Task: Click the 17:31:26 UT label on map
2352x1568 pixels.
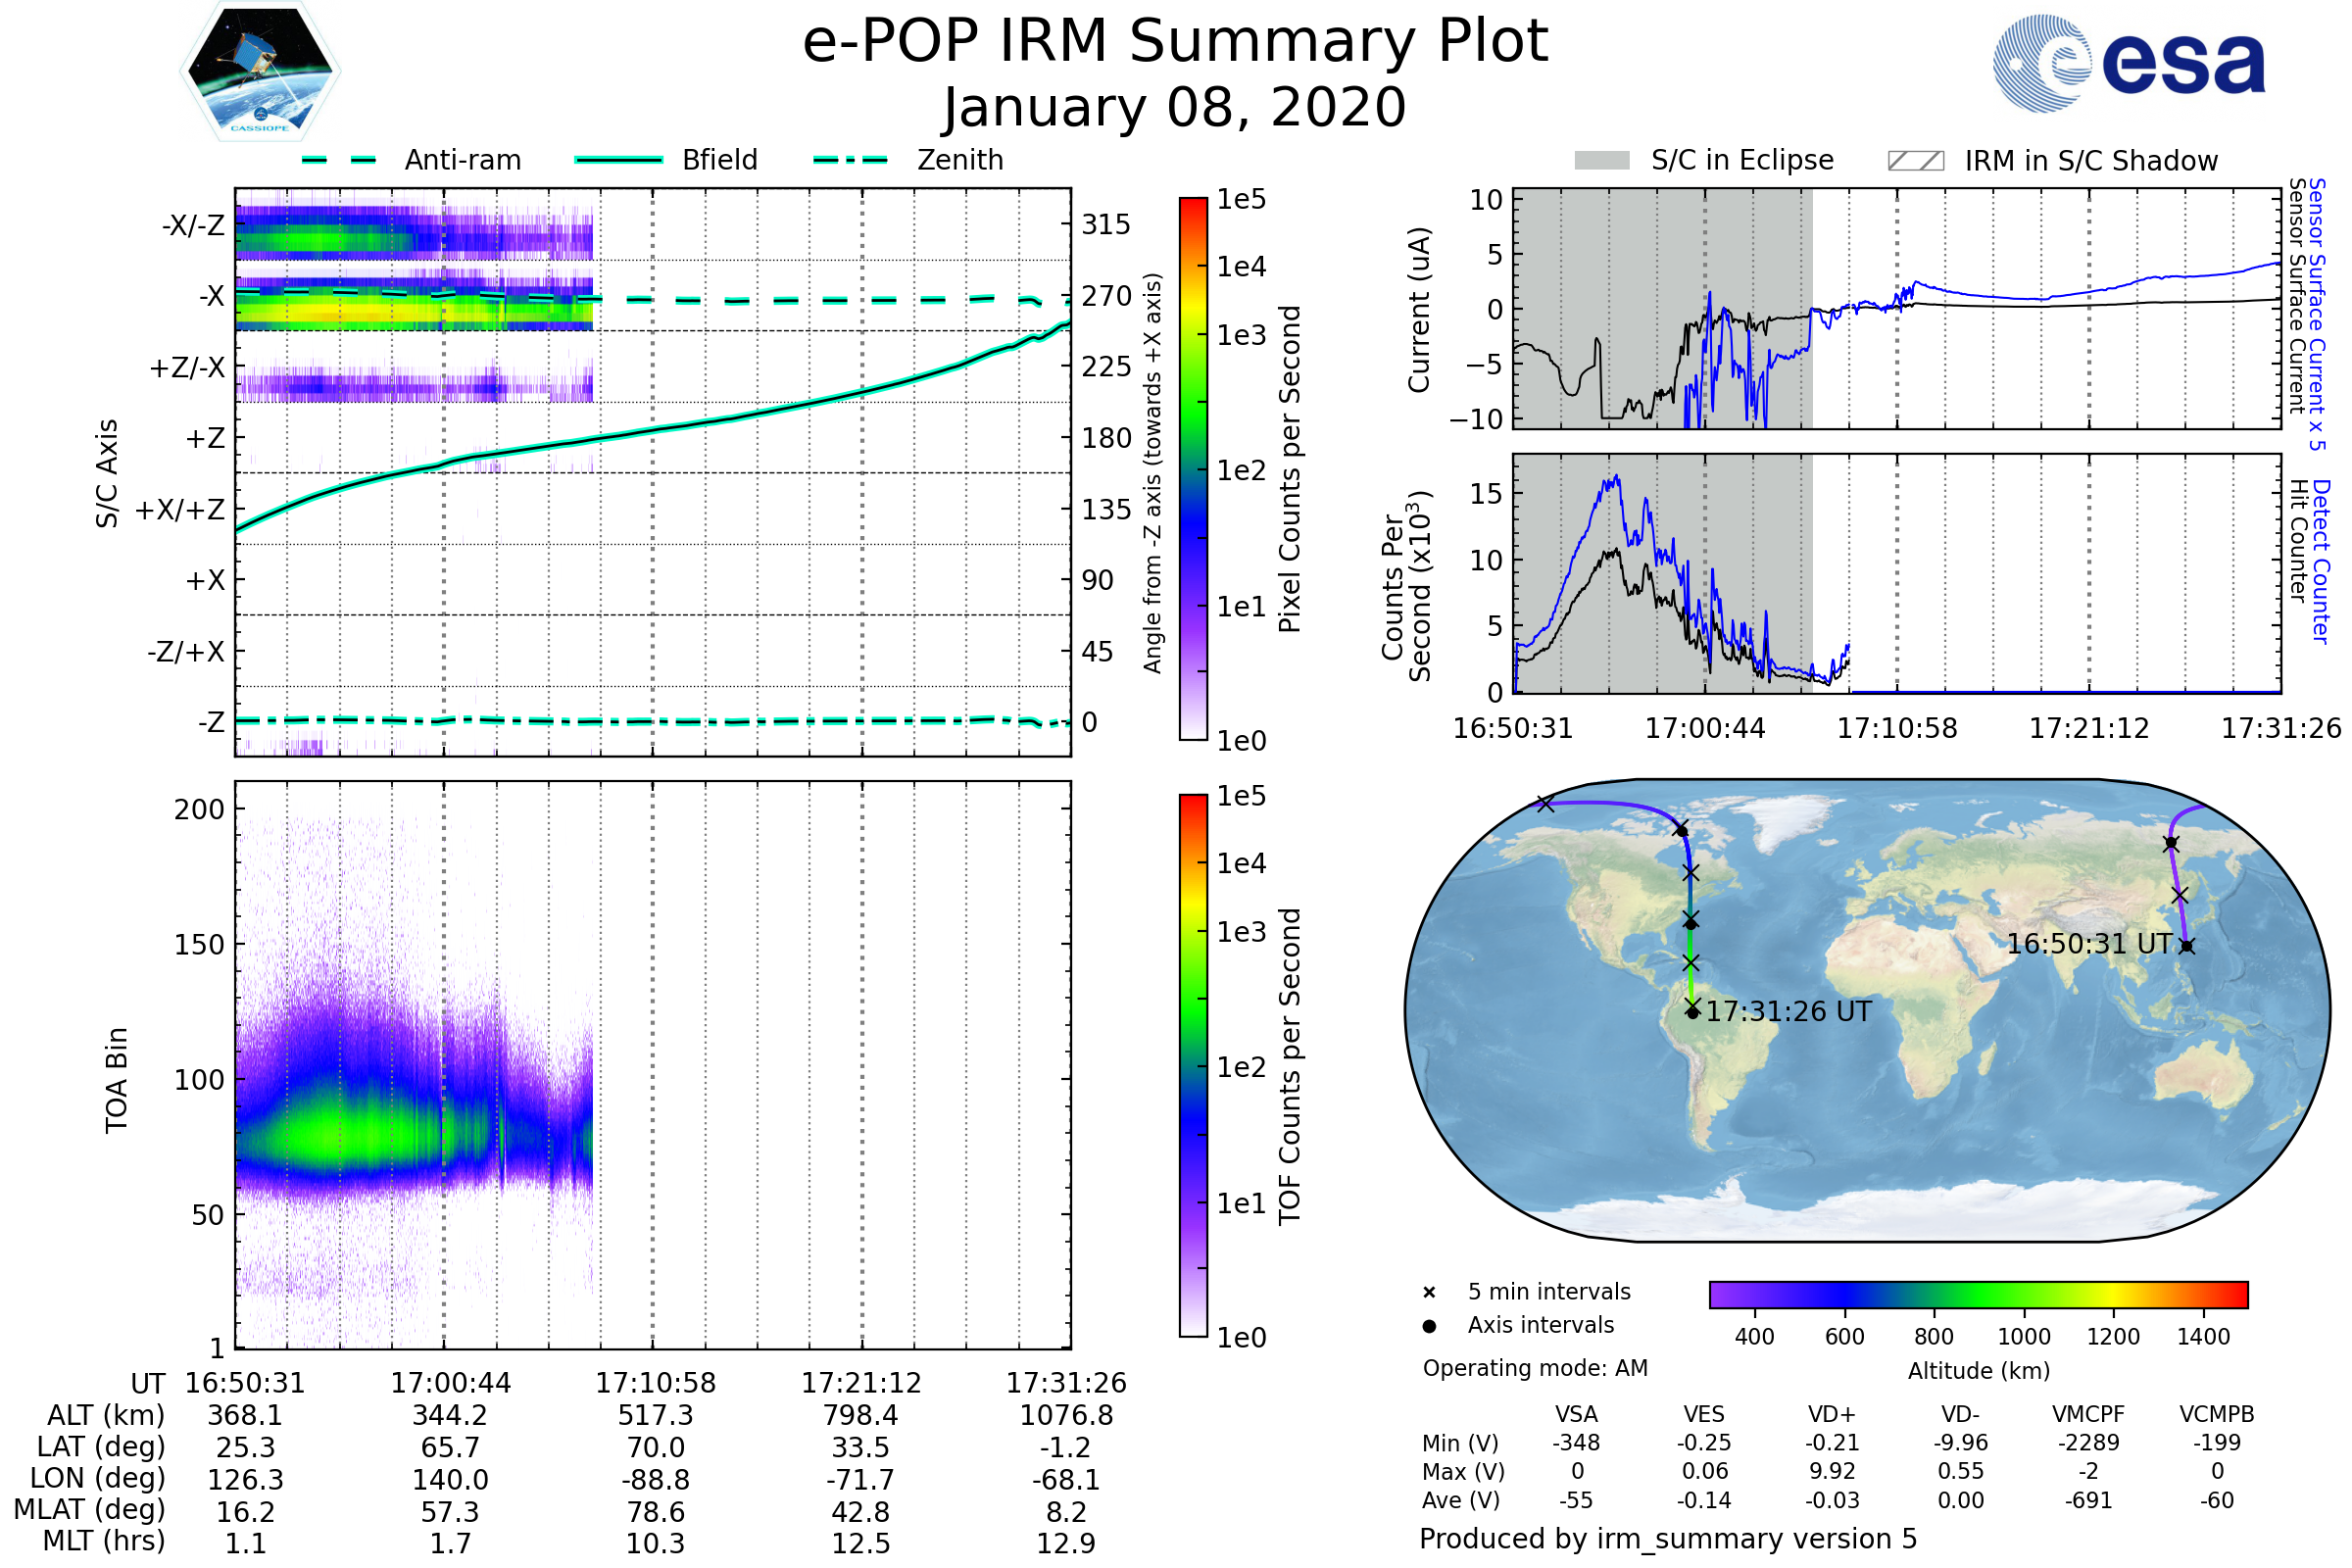Action: [1788, 1012]
